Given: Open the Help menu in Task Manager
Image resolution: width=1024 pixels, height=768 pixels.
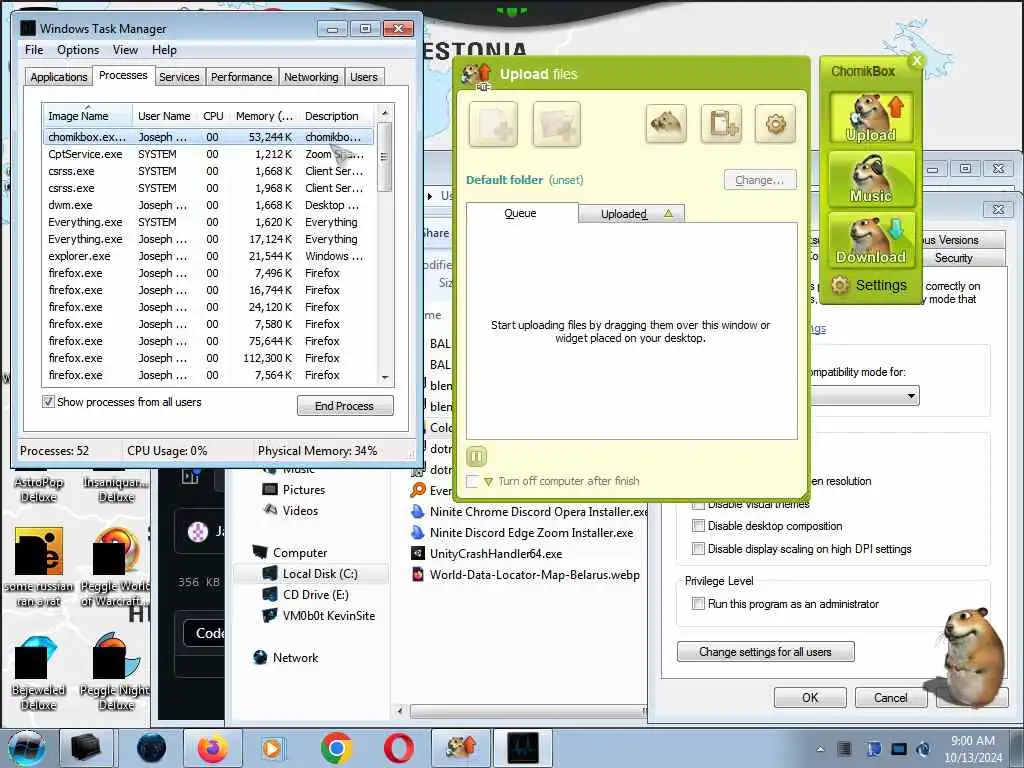Looking at the screenshot, I should pos(164,50).
